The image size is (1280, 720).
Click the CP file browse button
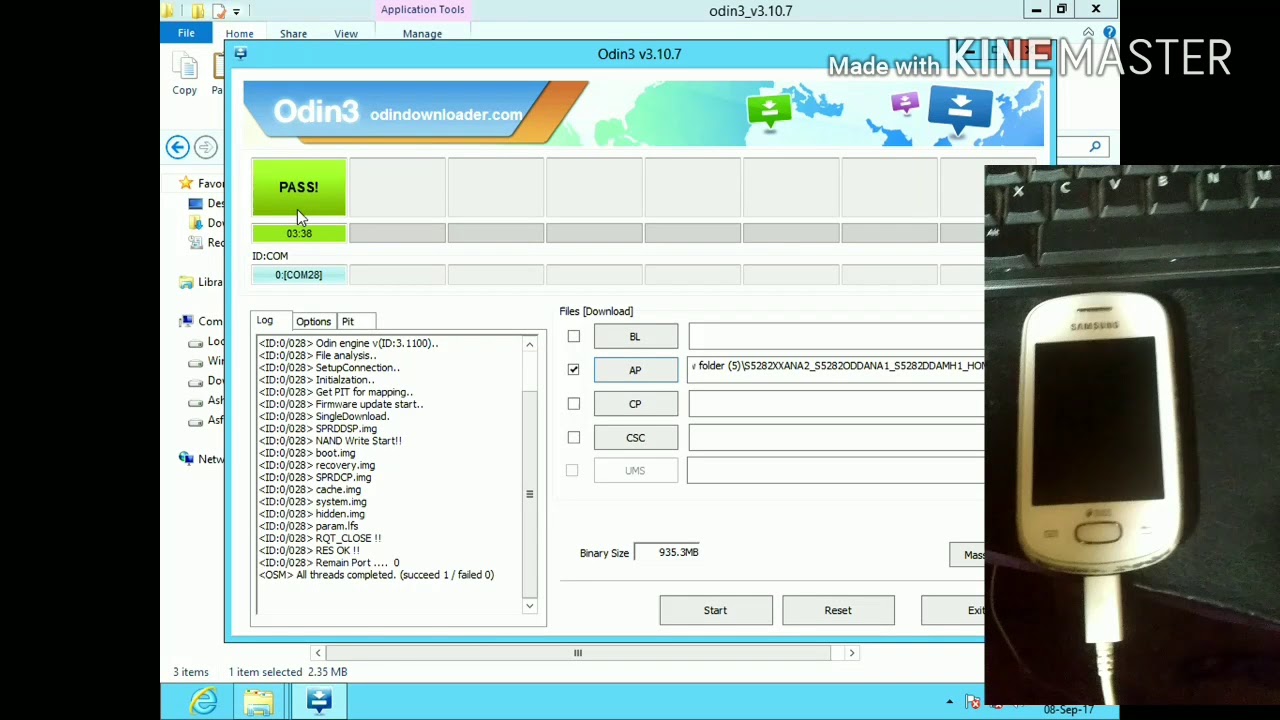tap(636, 404)
